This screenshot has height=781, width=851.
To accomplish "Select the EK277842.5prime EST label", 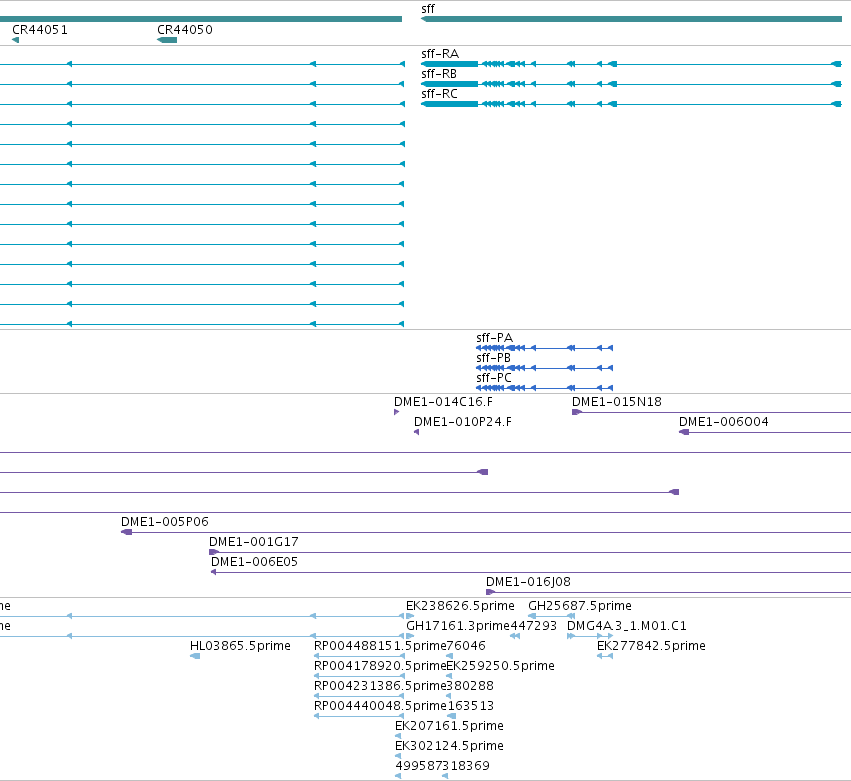I will click(651, 646).
